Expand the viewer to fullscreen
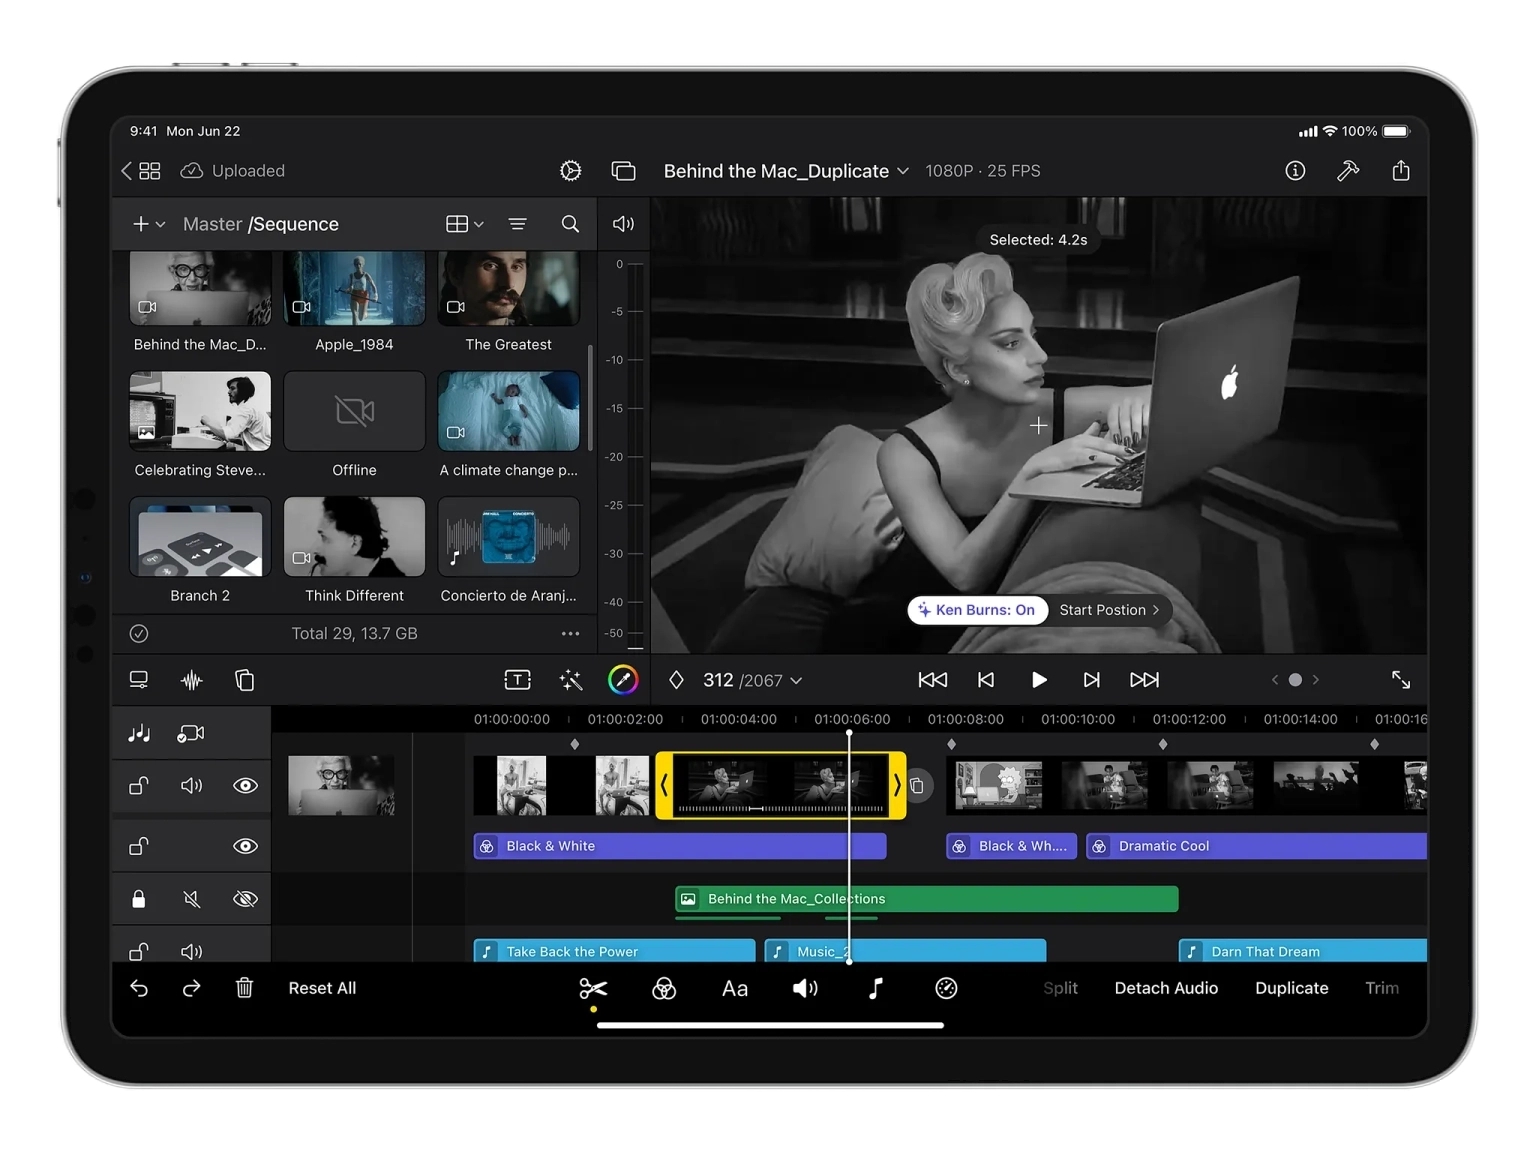The image size is (1536, 1152). pos(1401,680)
